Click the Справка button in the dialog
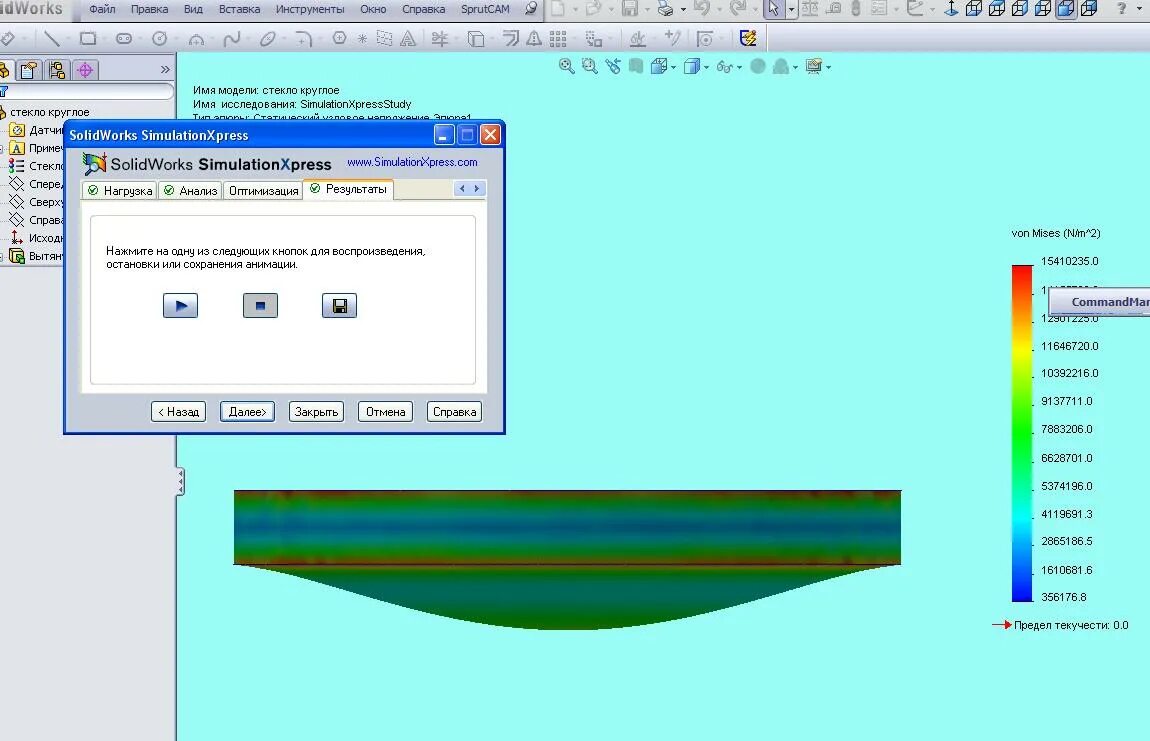Viewport: 1150px width, 741px height. (x=455, y=412)
